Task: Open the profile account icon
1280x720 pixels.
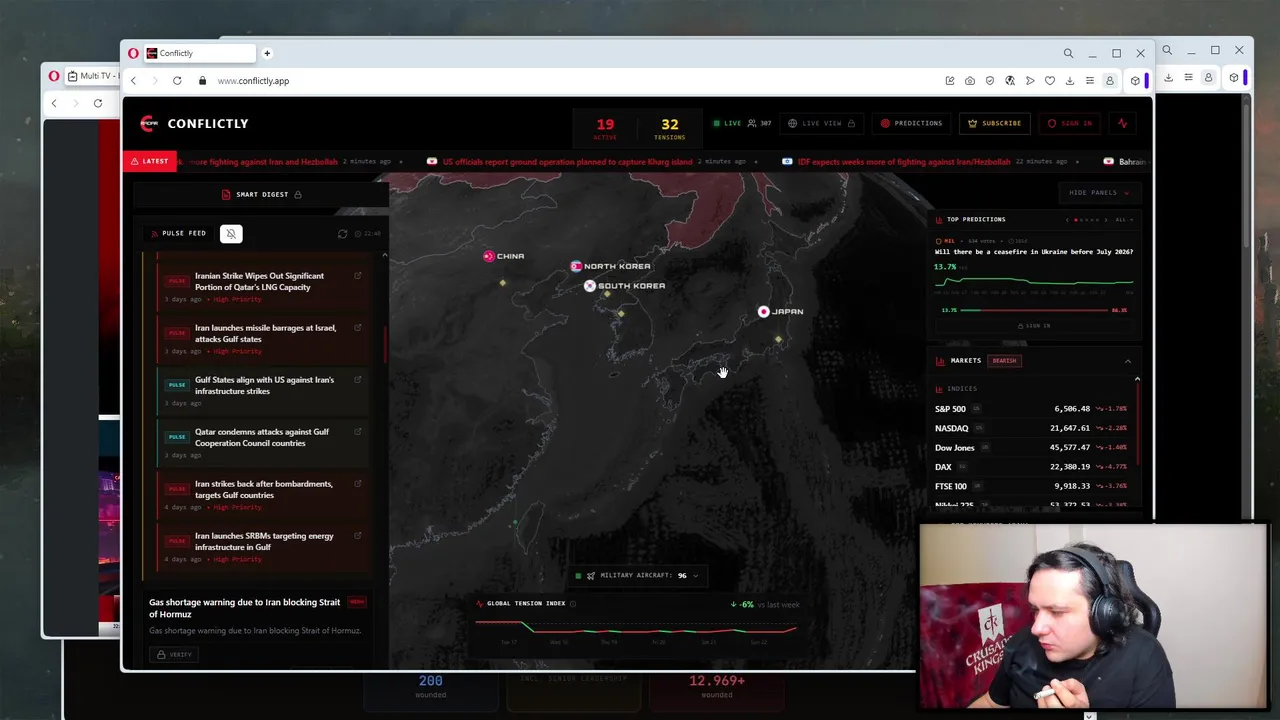Action: click(x=1109, y=81)
